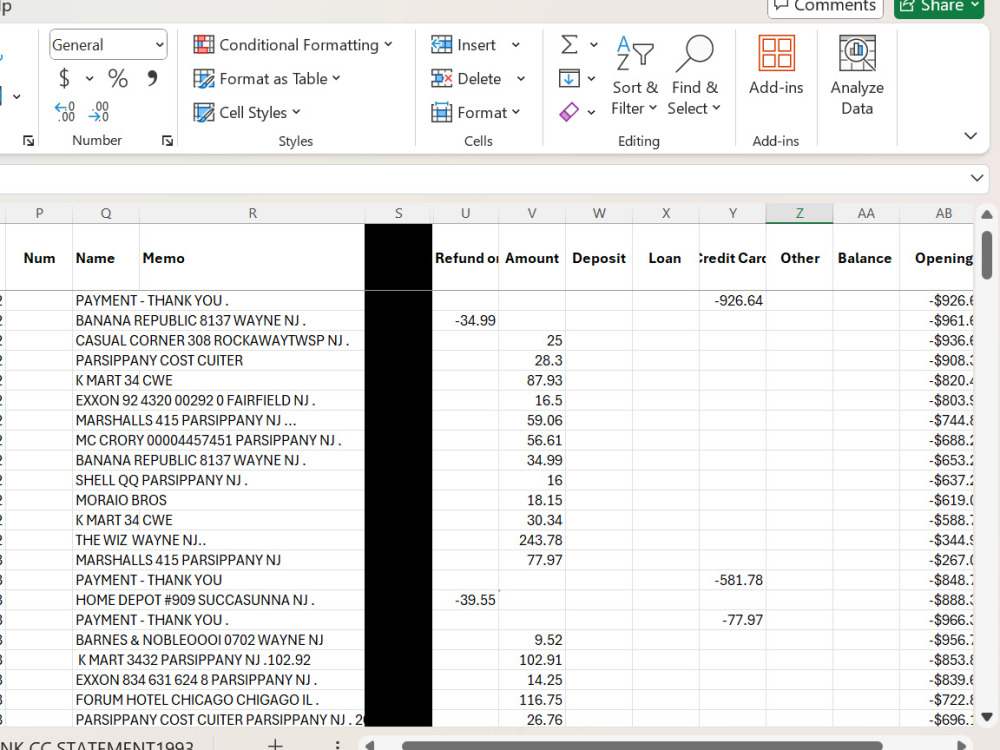Click the Memo header cell
The height and width of the screenshot is (750, 1000).
[x=253, y=258]
